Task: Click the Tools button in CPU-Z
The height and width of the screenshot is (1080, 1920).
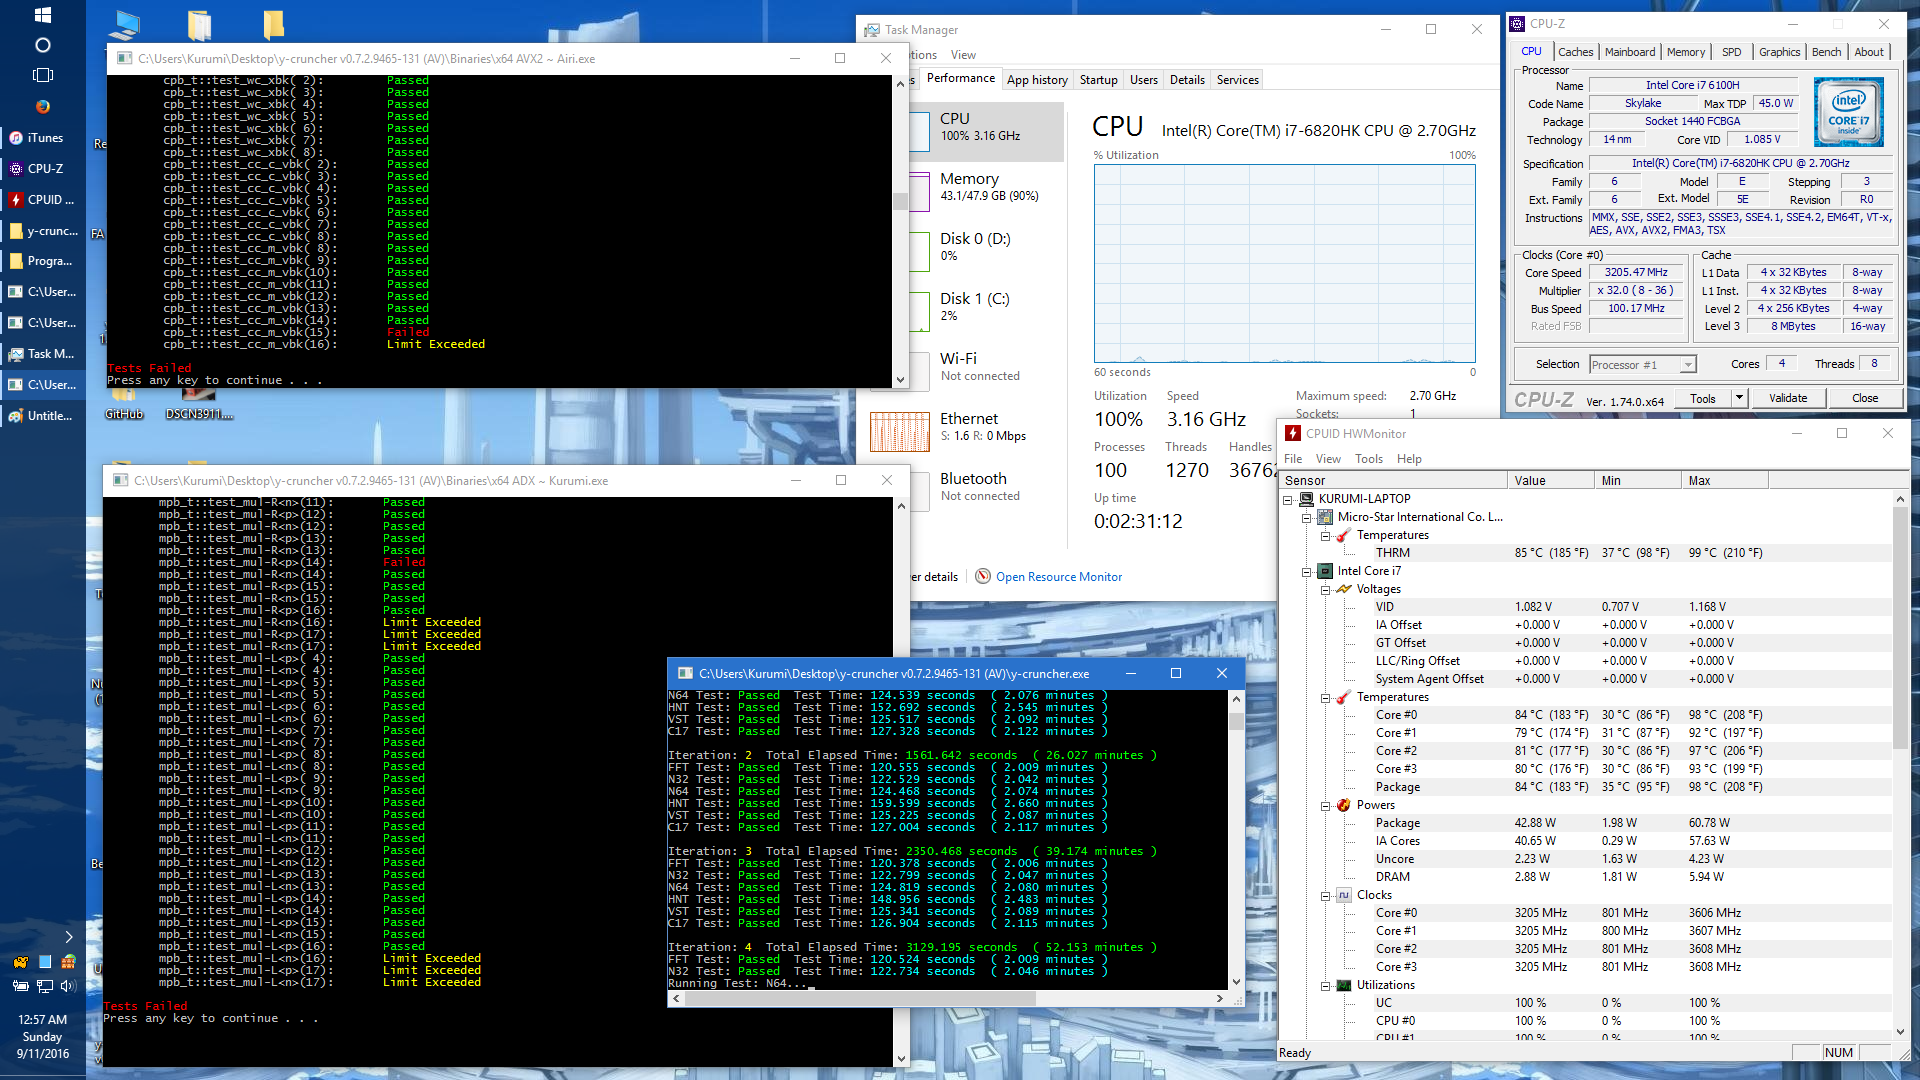Action: pyautogui.click(x=1702, y=398)
